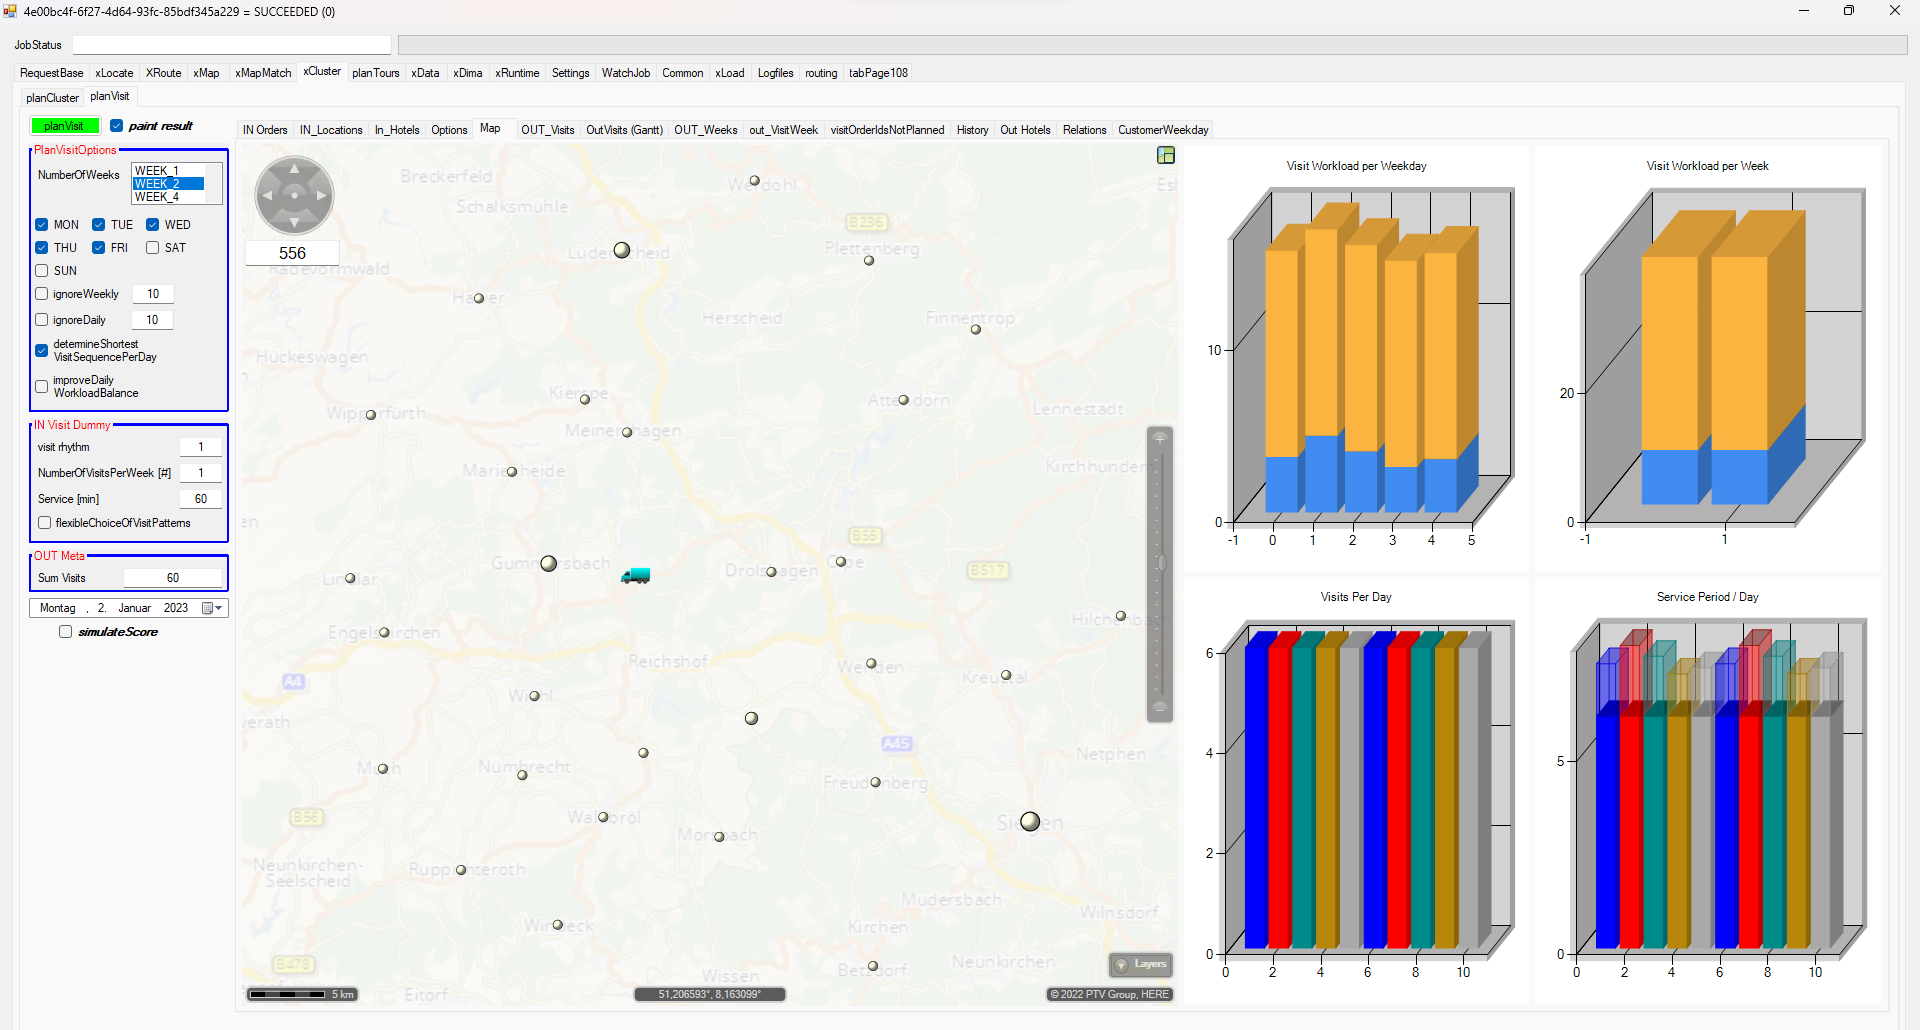This screenshot has height=1030, width=1920.
Task: Click the map zoom slider handle
Action: 1160,563
